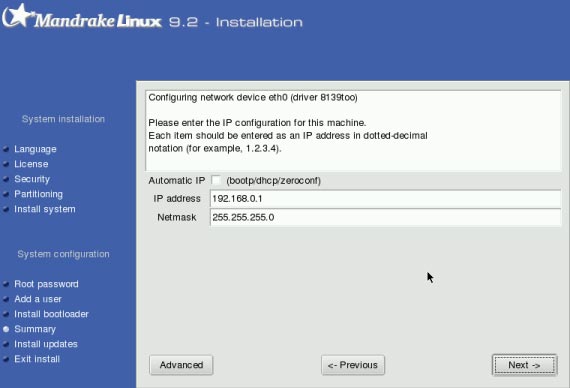
Task: Click the 'Netmask' label
Action: 177,217
